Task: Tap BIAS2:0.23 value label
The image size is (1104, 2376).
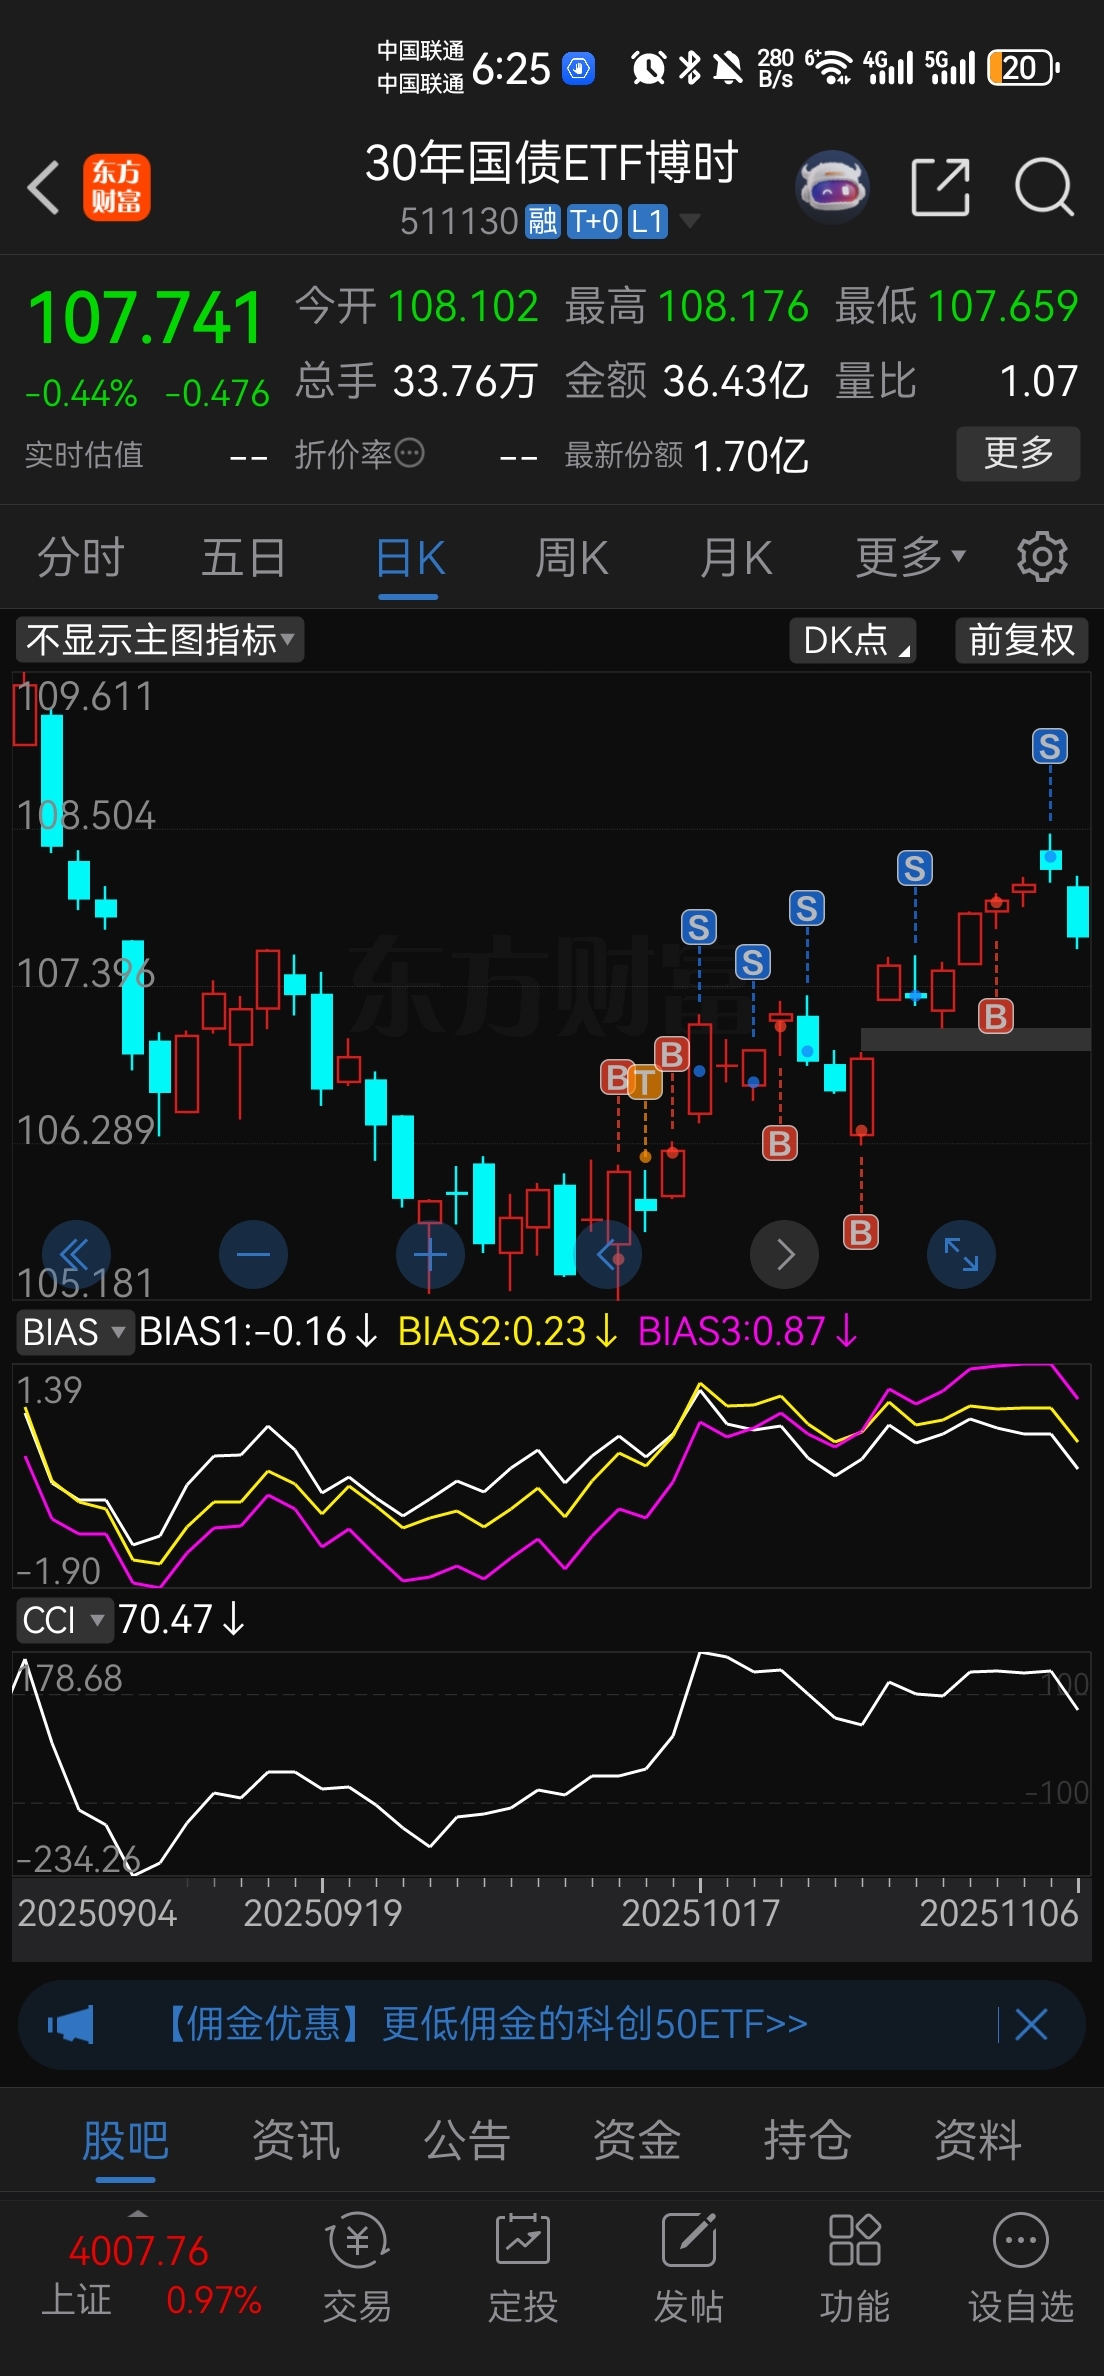Action: click(x=508, y=1332)
